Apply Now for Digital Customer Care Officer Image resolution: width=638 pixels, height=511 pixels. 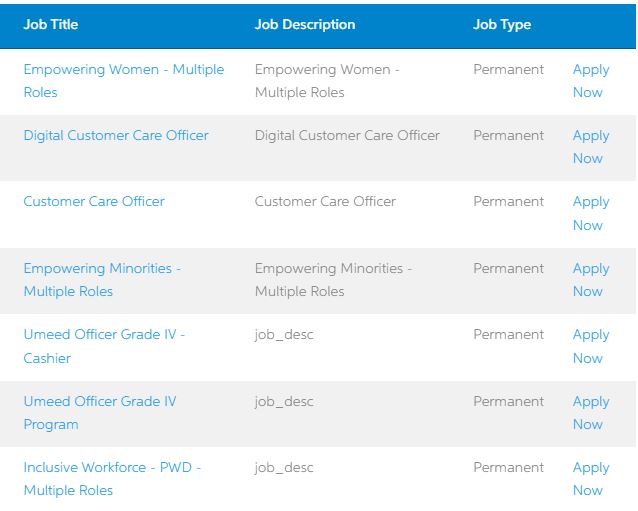tap(591, 147)
